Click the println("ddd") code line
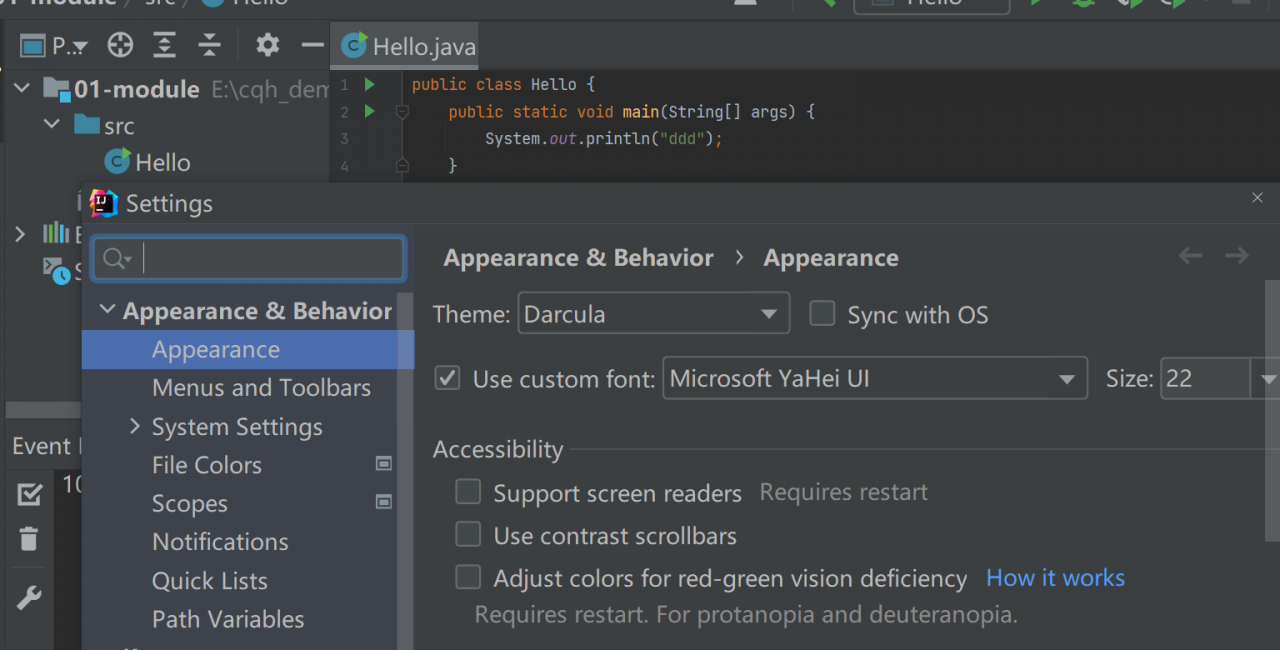 (603, 139)
